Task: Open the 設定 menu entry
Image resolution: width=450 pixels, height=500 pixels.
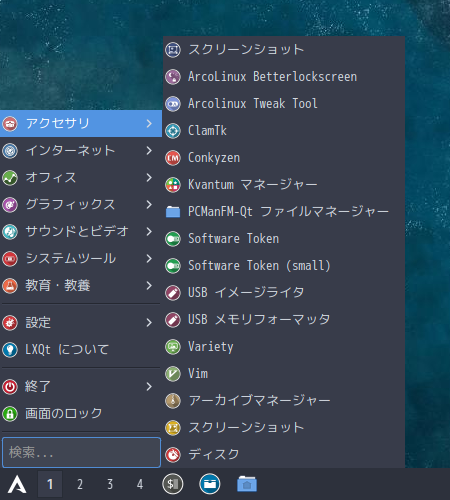Action: [x=81, y=323]
